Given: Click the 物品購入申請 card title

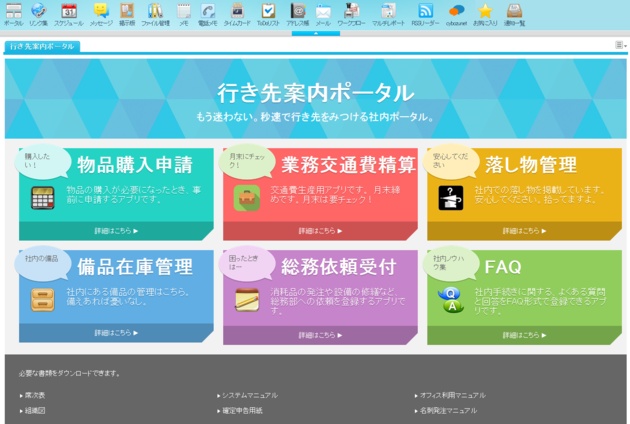Looking at the screenshot, I should (x=135, y=165).
